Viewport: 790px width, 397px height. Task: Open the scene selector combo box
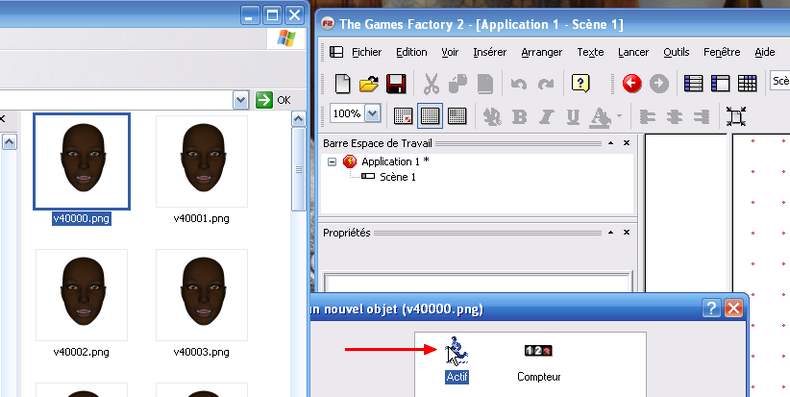tap(780, 81)
